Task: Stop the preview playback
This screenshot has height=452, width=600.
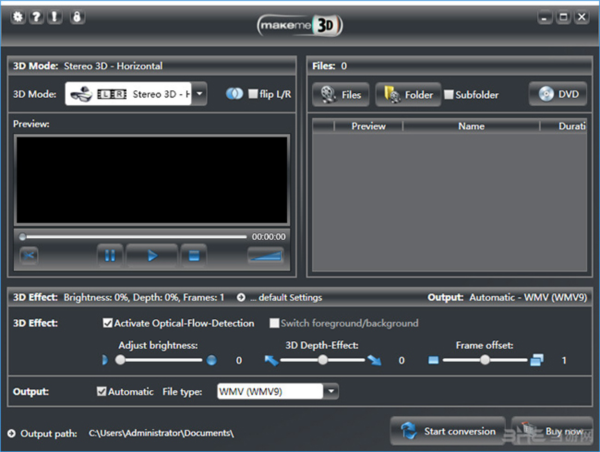Action: click(194, 255)
